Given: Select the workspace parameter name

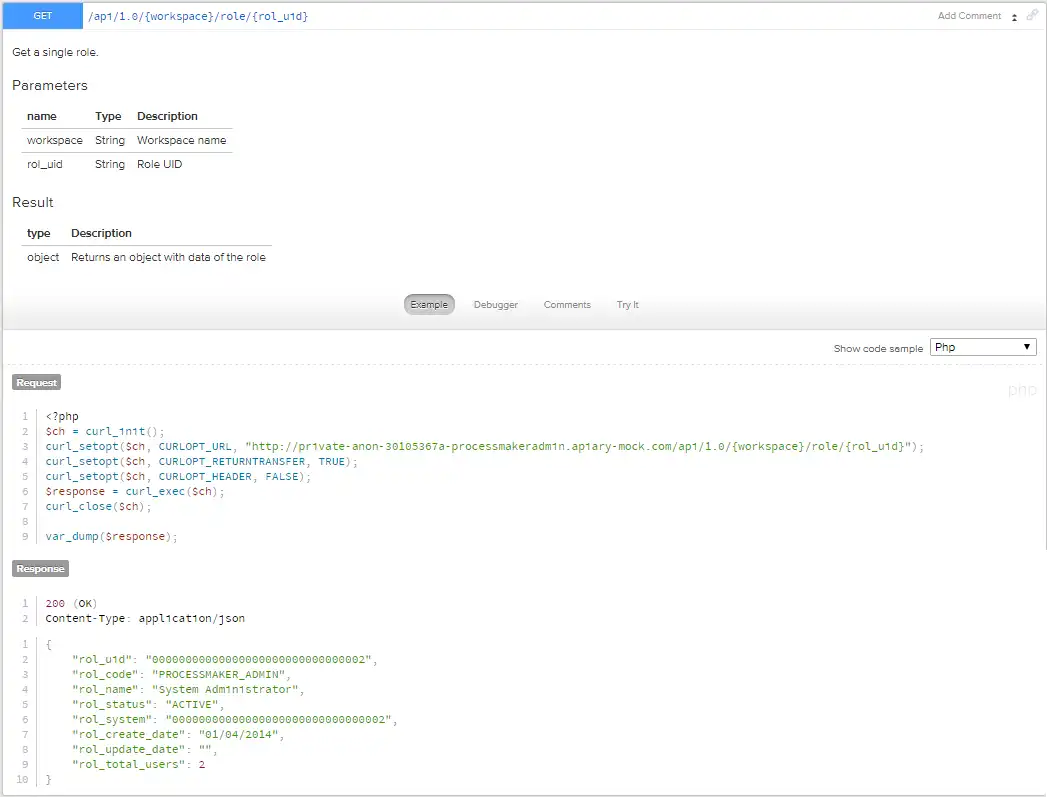Looking at the screenshot, I should coord(54,140).
